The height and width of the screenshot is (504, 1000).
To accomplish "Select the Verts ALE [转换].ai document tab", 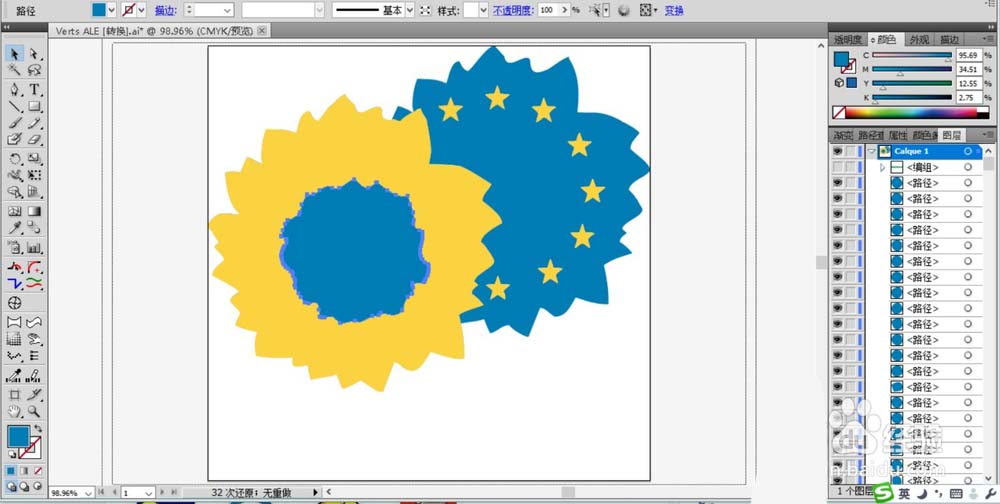I will (x=154, y=30).
